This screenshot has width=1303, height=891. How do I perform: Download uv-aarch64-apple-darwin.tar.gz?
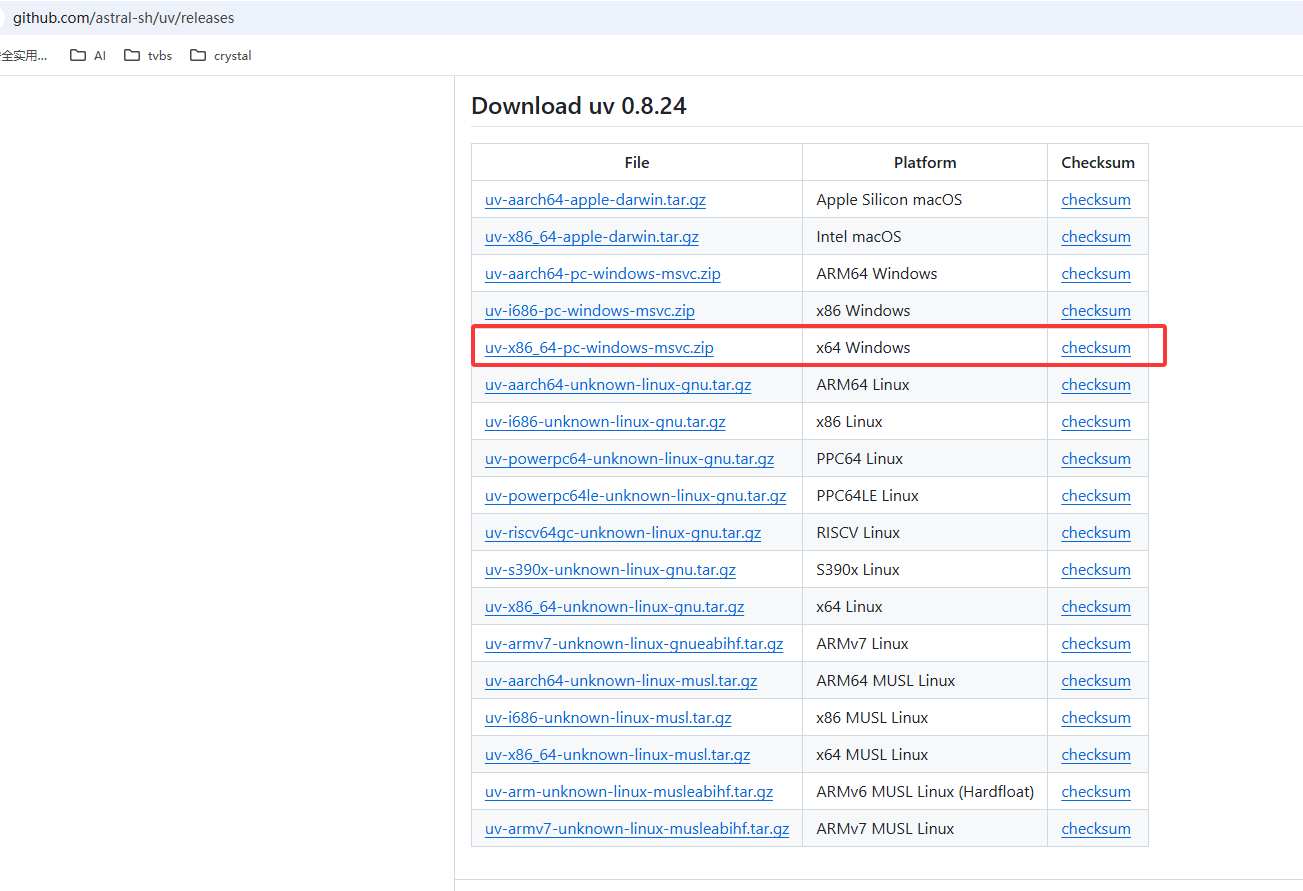pos(595,200)
